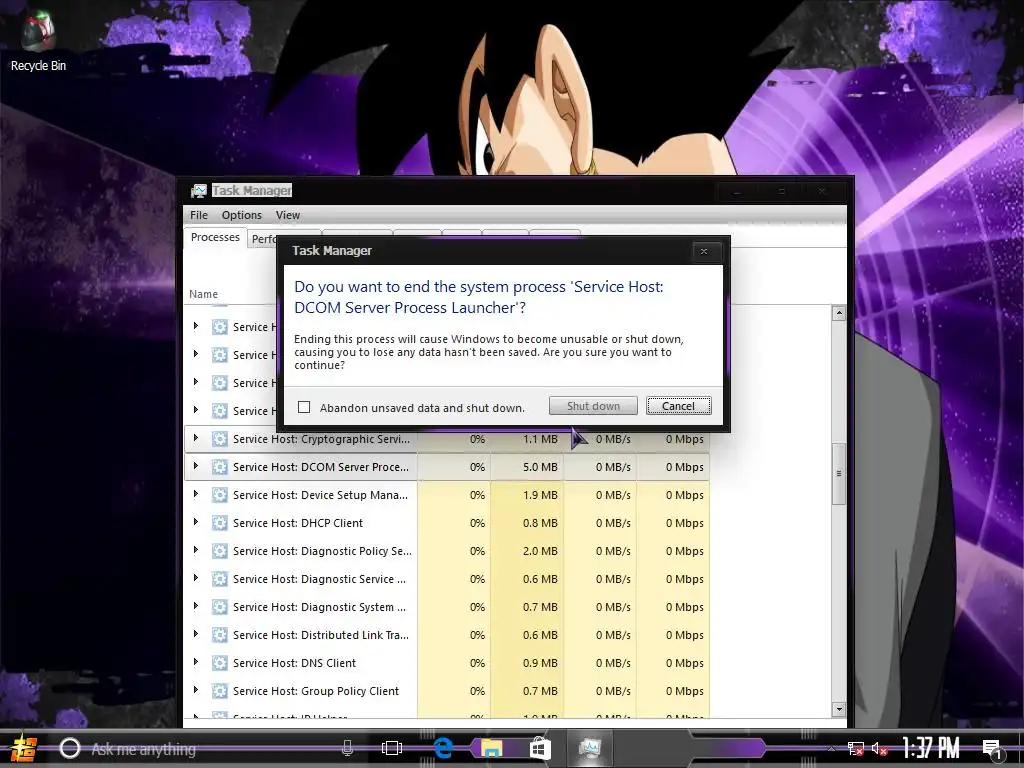Switch to the Performance tab
1024x768 pixels.
[264, 239]
